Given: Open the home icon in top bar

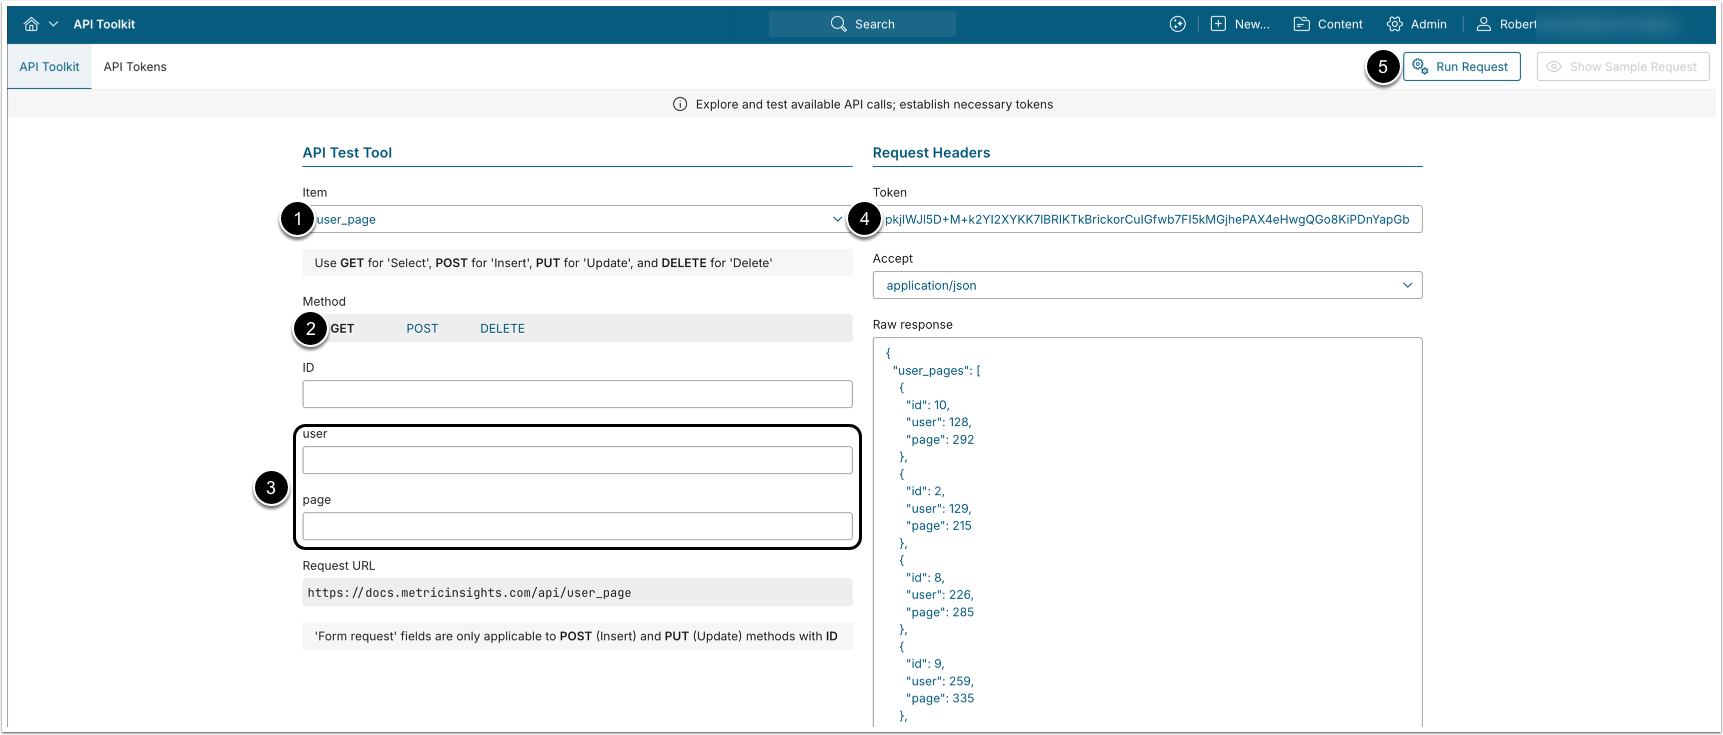Looking at the screenshot, I should 31,24.
